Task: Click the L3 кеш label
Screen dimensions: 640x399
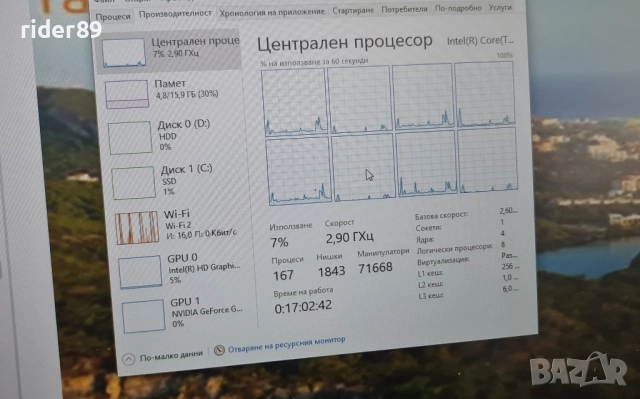Action: (x=431, y=295)
